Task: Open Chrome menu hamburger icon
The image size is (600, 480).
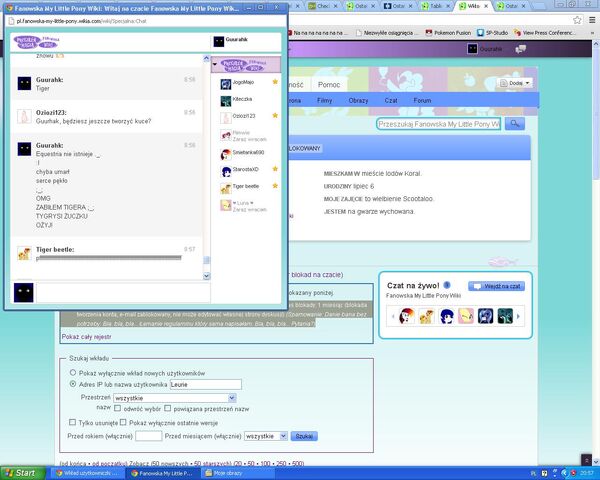Action: tap(592, 20)
